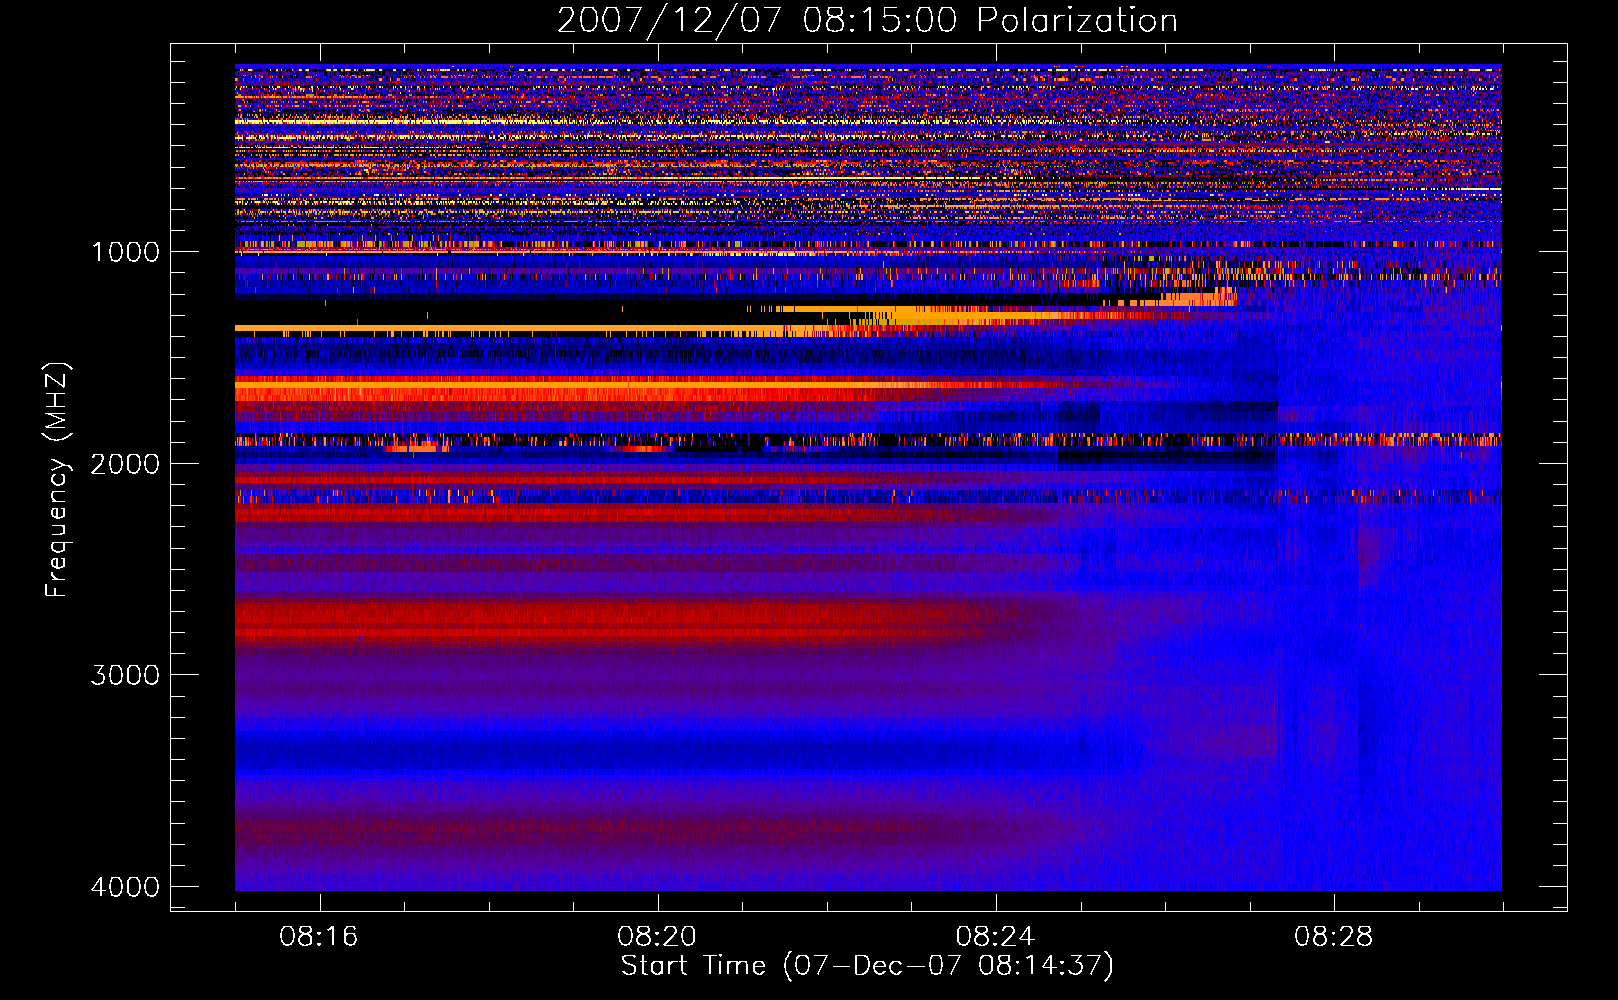Screen dimensions: 1618x1000
Task: Click the 08:16 time tick label
Action: (319, 937)
